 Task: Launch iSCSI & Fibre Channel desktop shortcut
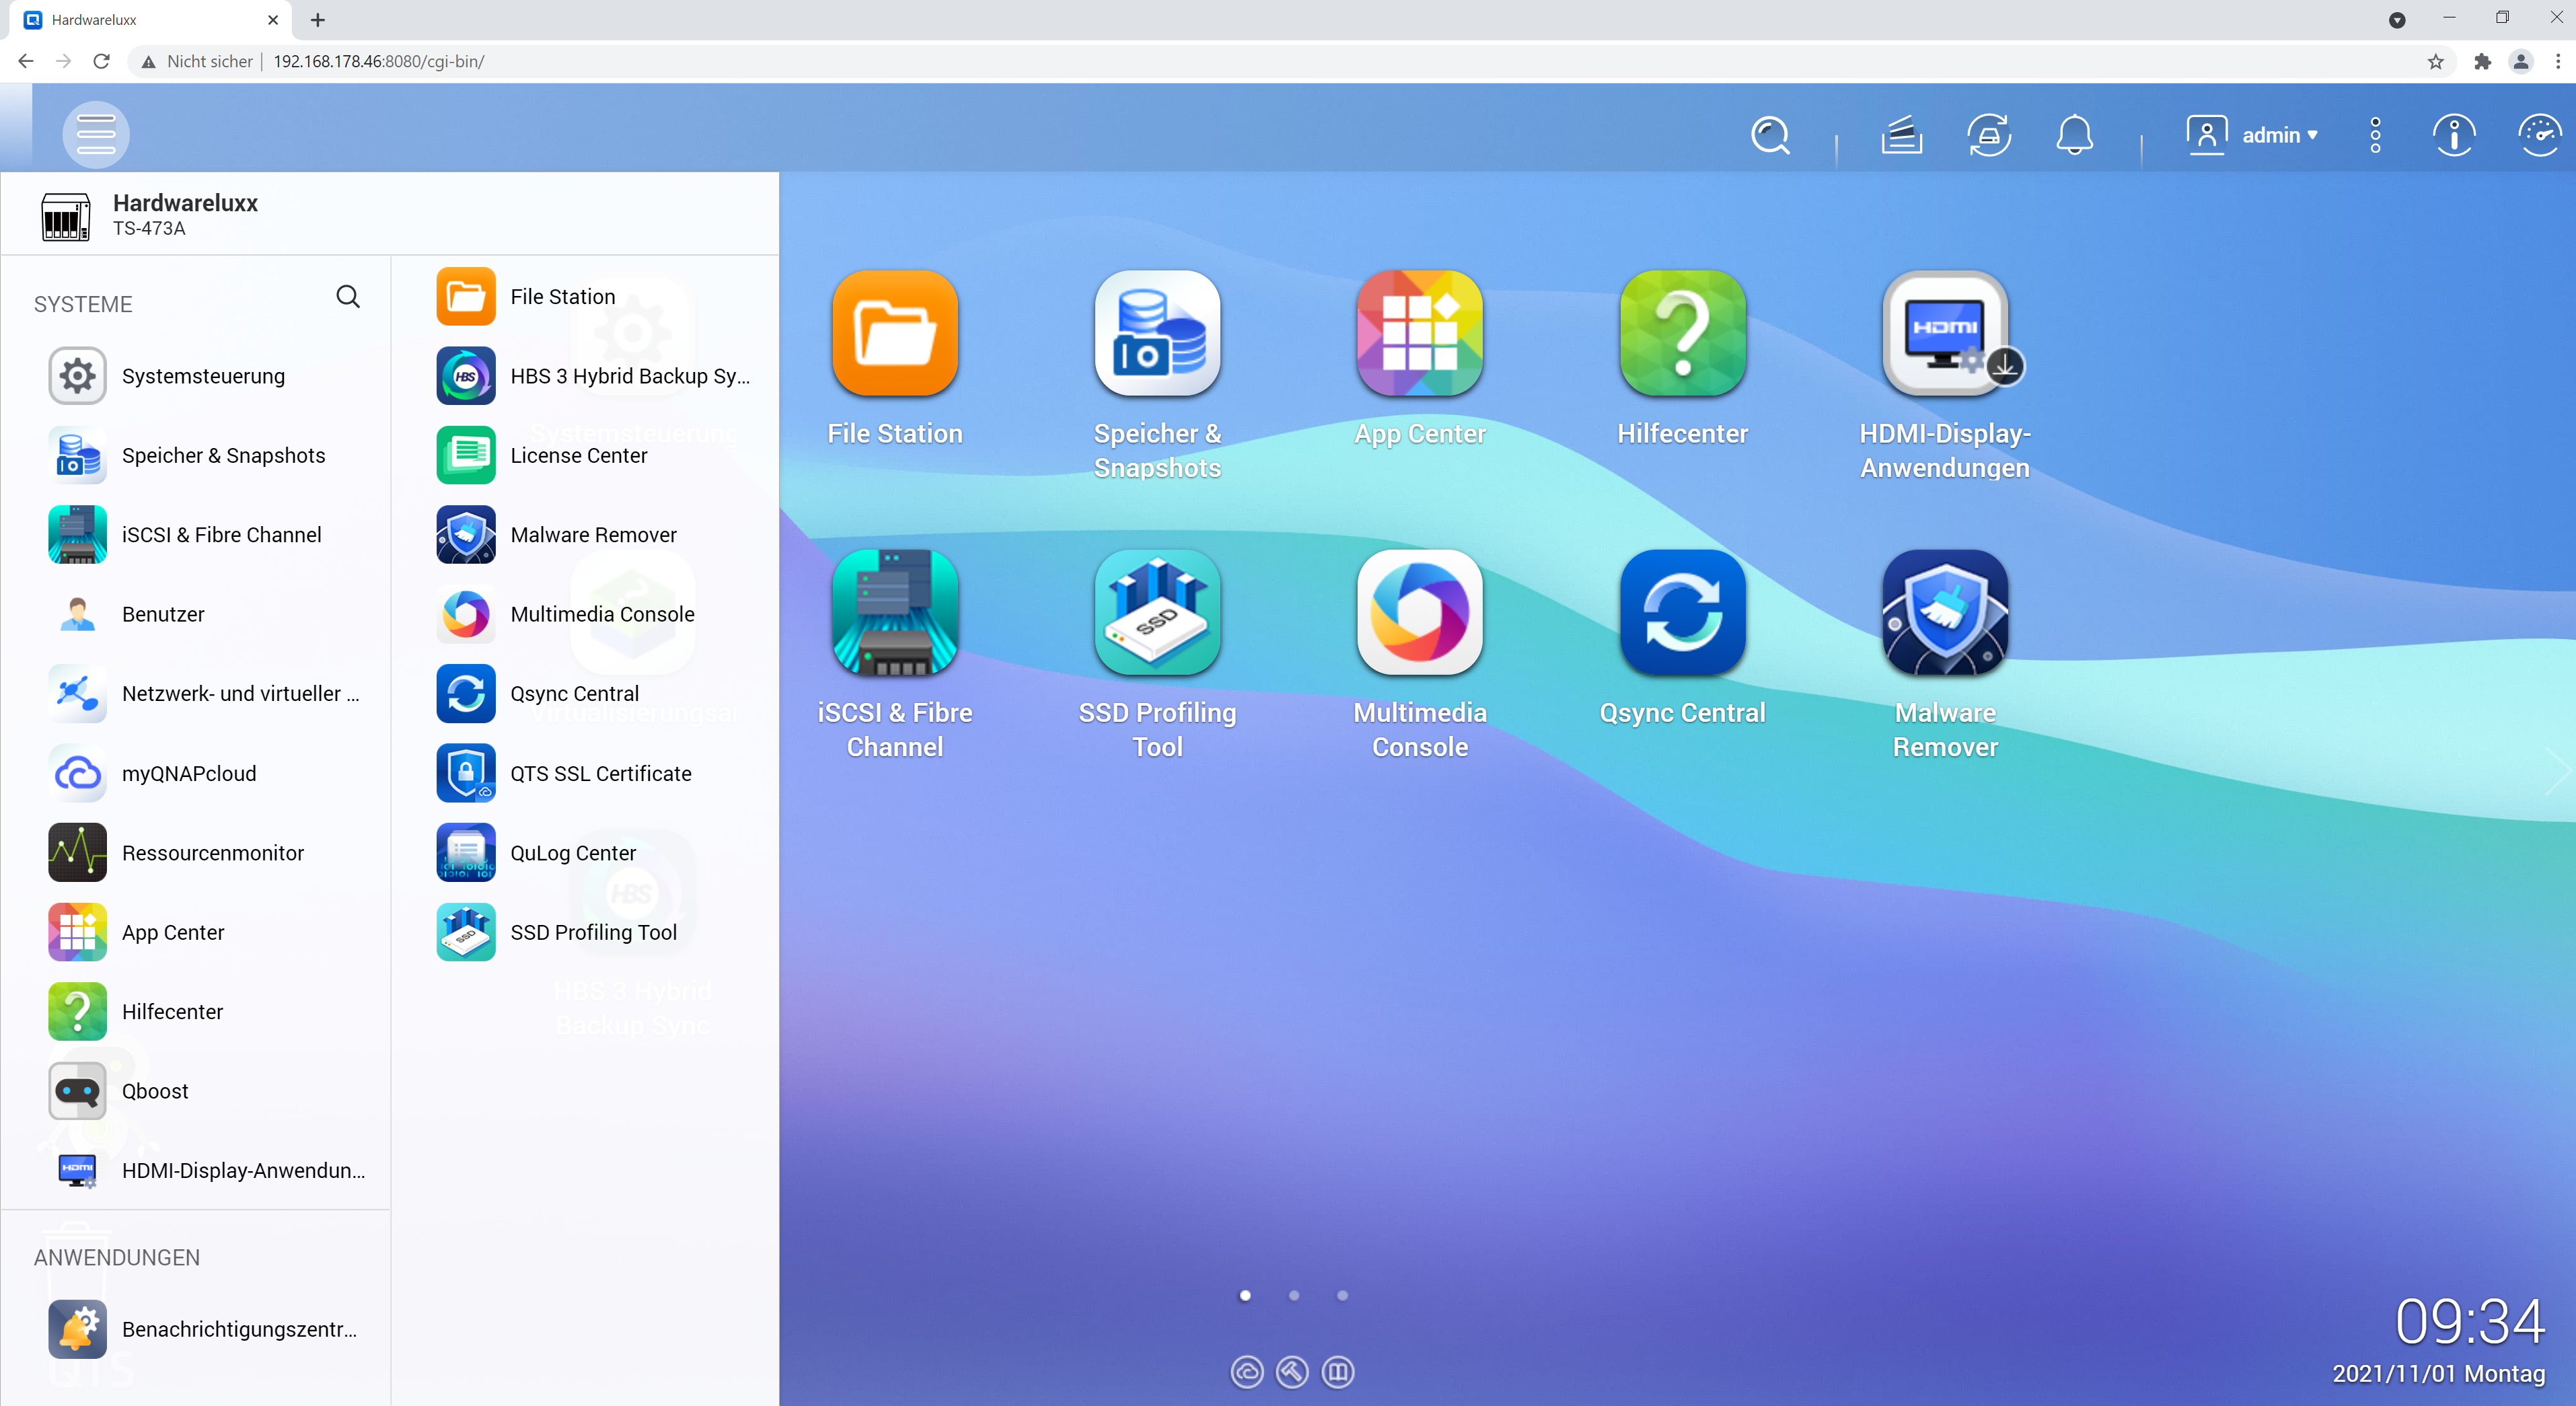[895, 612]
